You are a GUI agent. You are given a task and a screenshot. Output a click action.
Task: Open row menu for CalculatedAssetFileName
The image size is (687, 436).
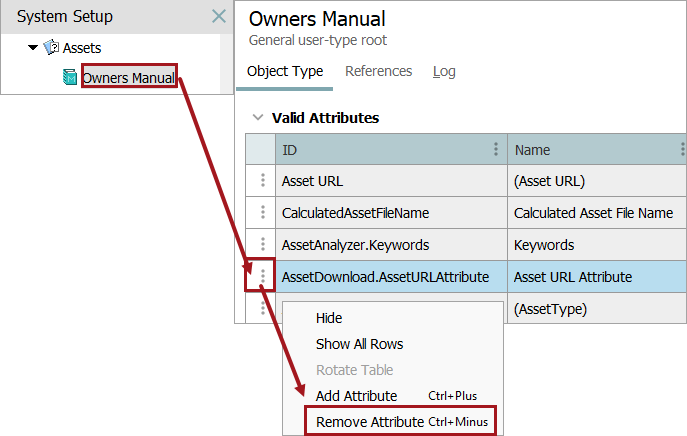tap(263, 212)
